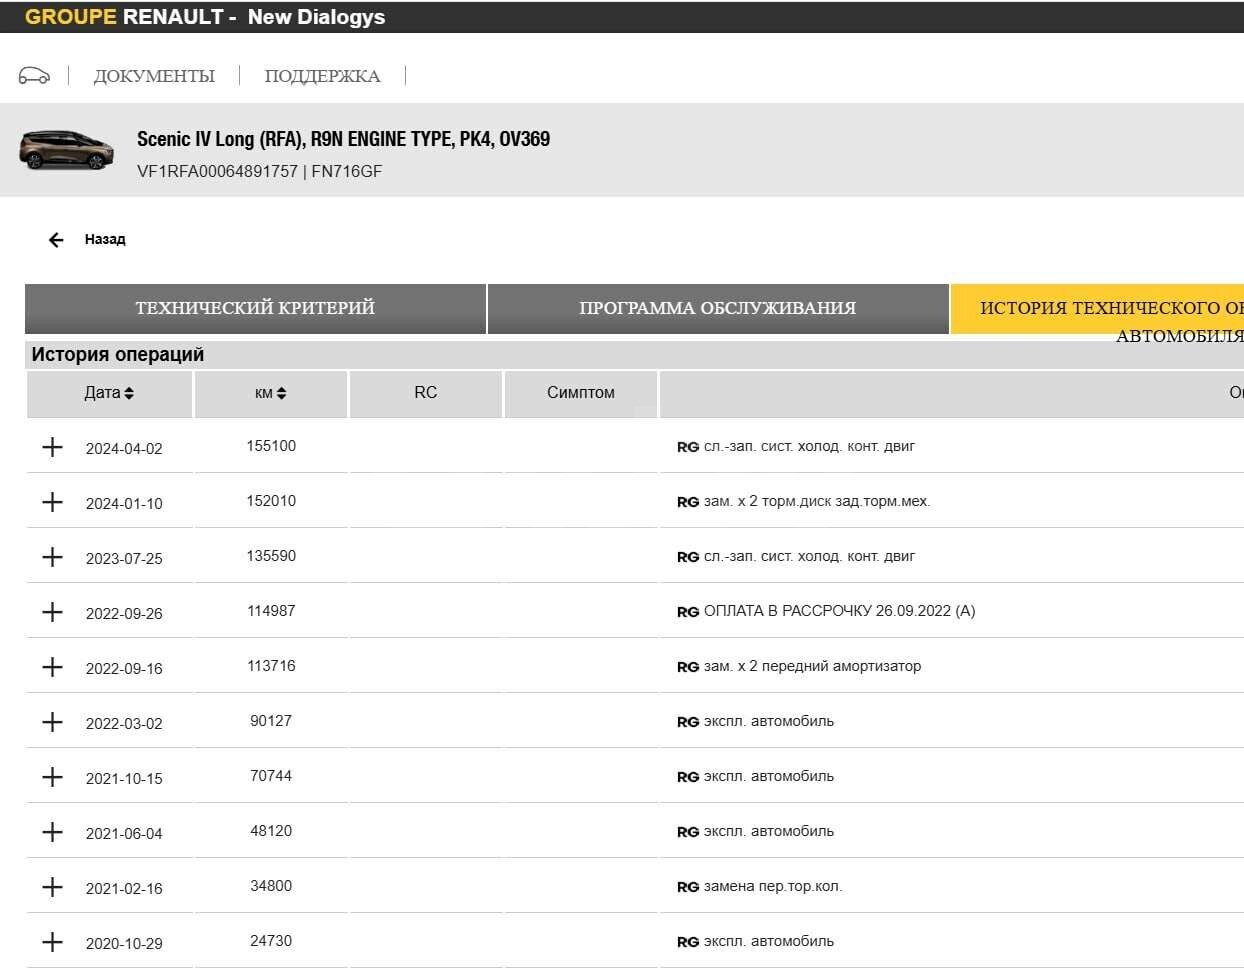Click text 'зам. х 2 передний амортизатор'
The image size is (1244, 971).
(x=813, y=666)
